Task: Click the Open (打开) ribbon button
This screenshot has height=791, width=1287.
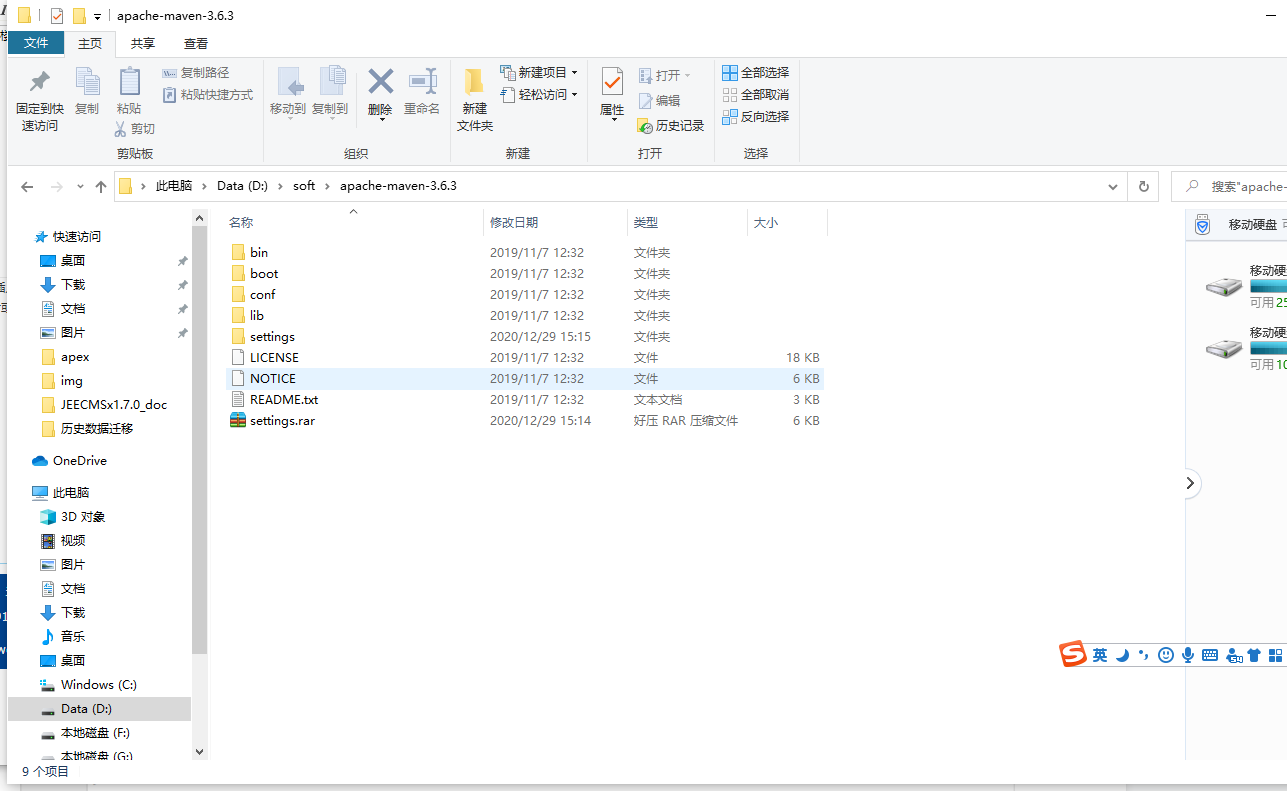Action: tap(664, 75)
